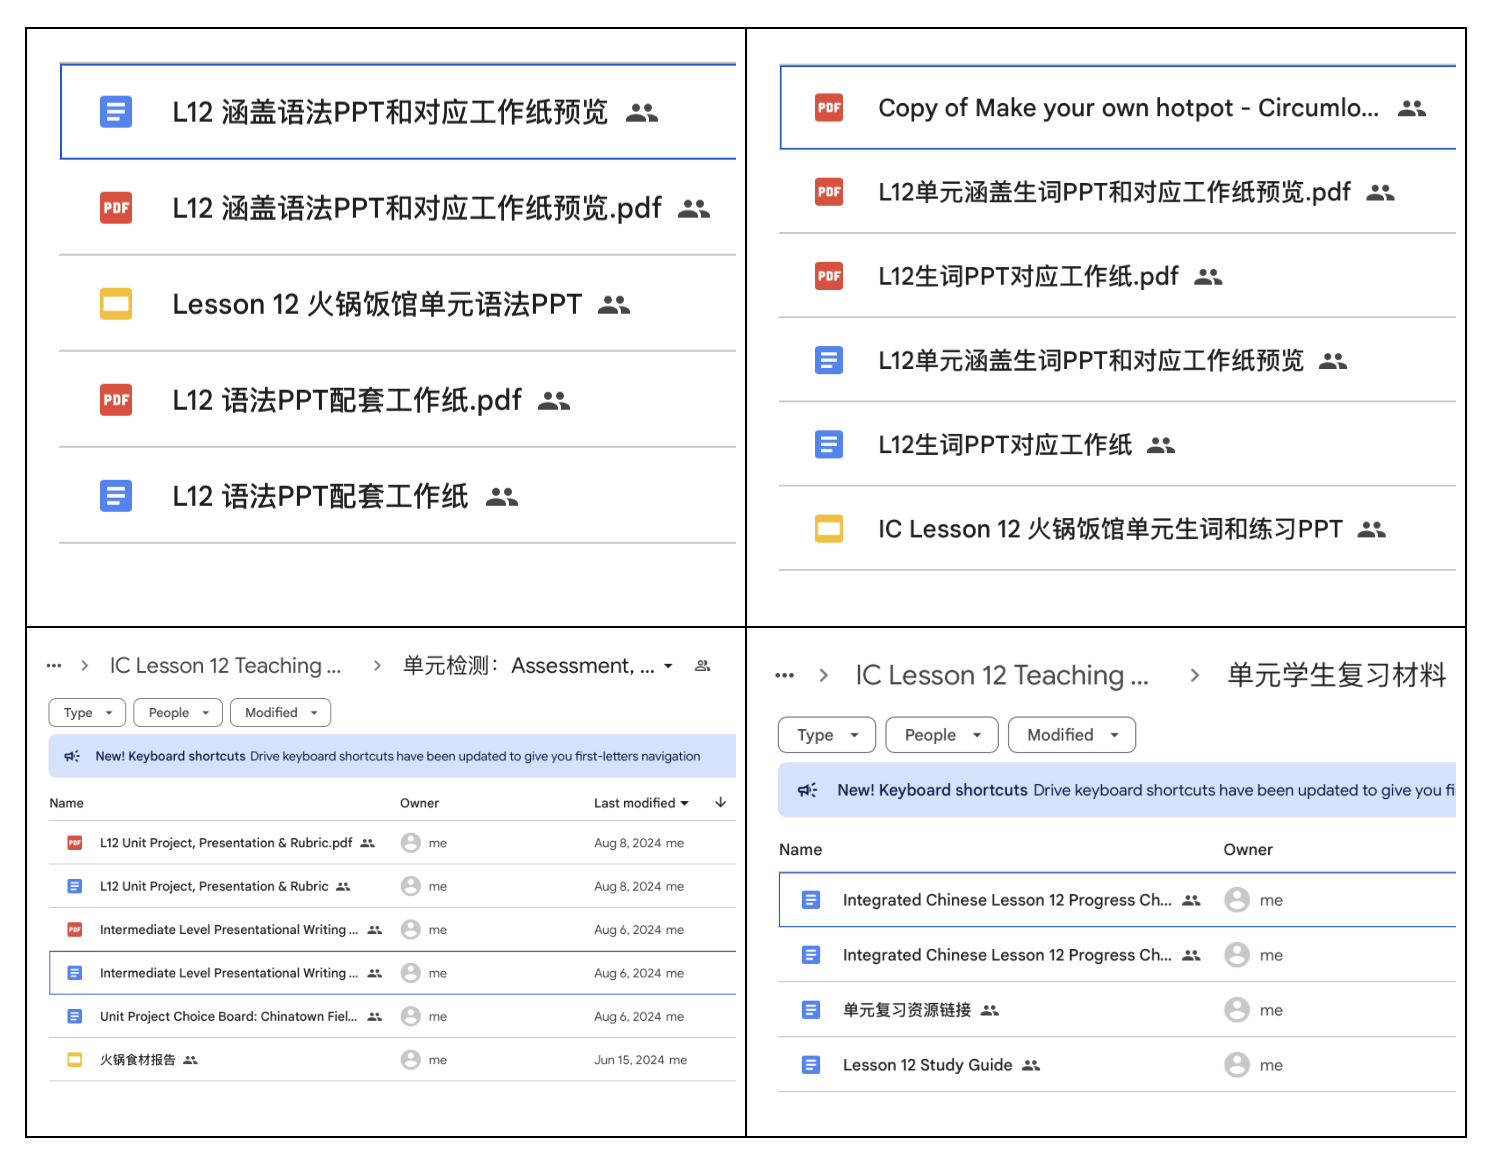Click the keyboard shortcuts banner in 单元学生复习材料 view
1494x1172 pixels.
click(x=1117, y=790)
